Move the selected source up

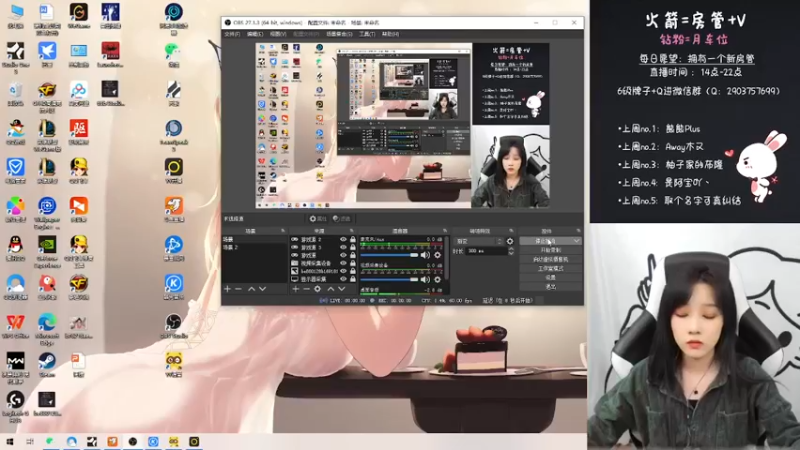331,289
